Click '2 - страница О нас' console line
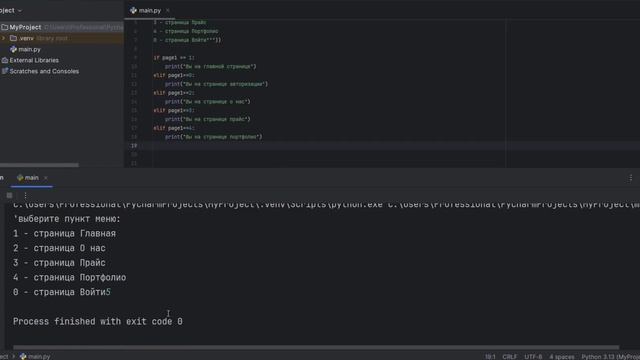The height and width of the screenshot is (360, 640). point(59,248)
